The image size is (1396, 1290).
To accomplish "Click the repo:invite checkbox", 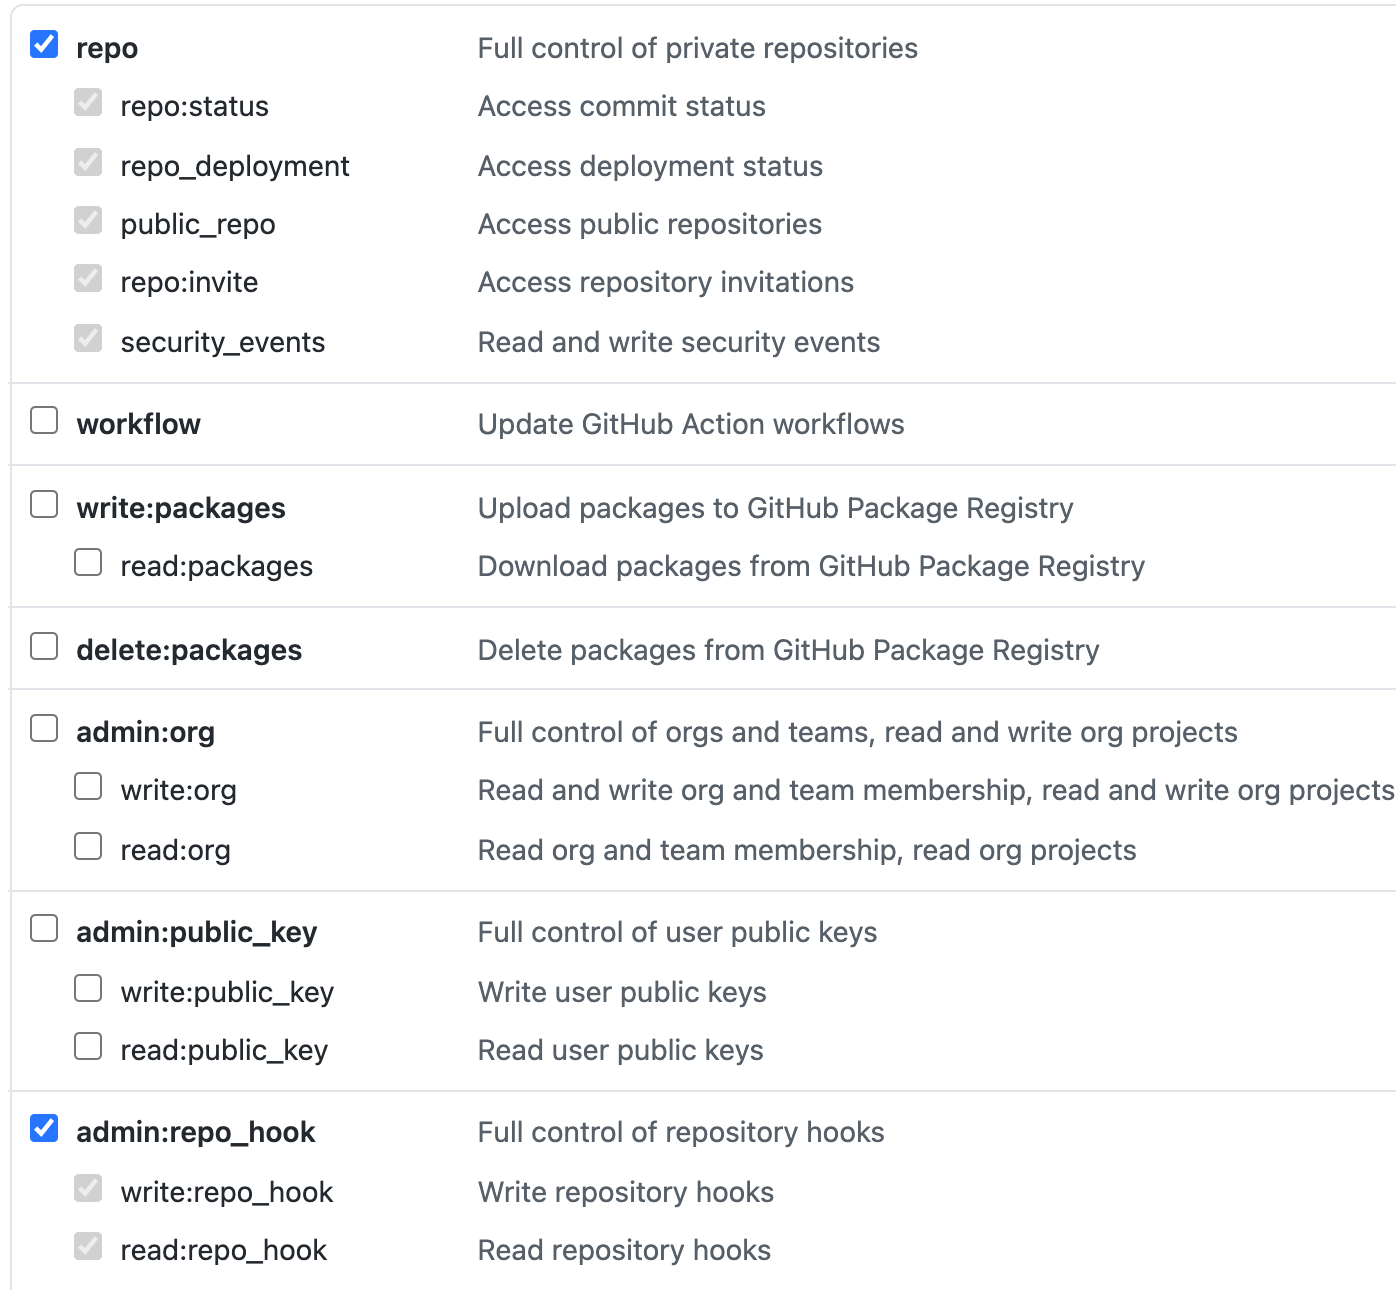I will pos(88,279).
